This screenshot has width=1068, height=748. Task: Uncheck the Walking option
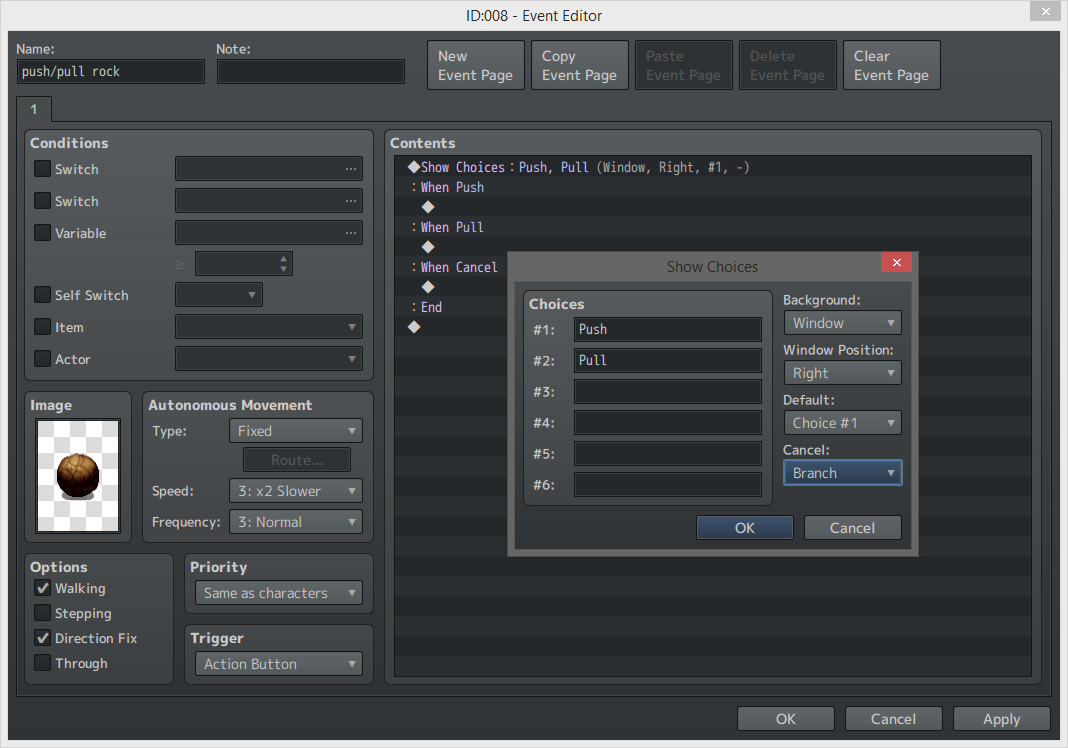pos(42,588)
